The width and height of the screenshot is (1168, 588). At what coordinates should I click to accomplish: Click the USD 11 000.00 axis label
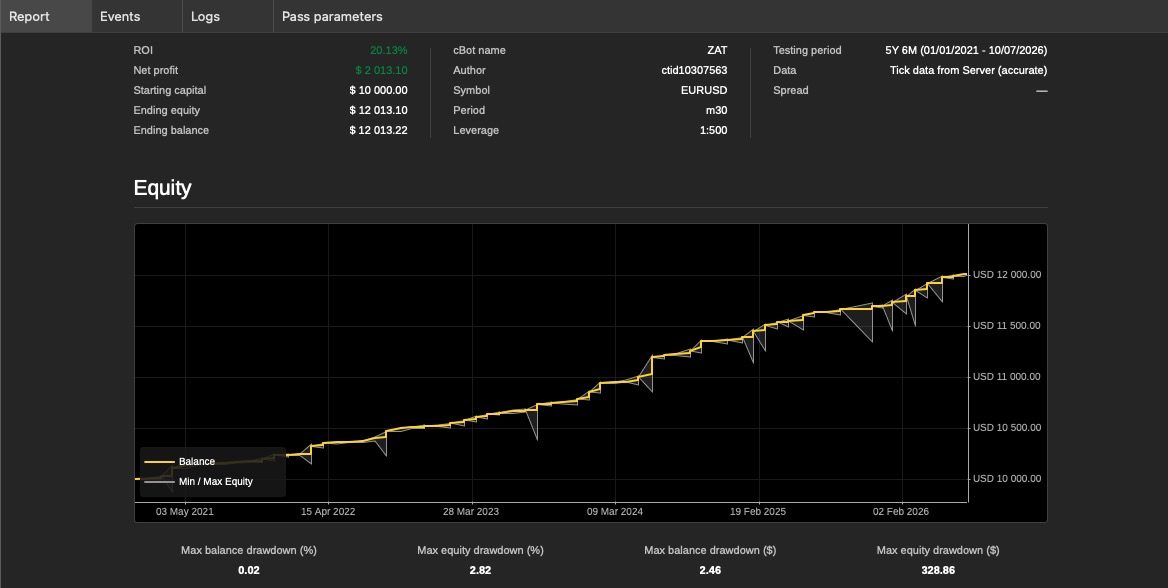[1007, 377]
